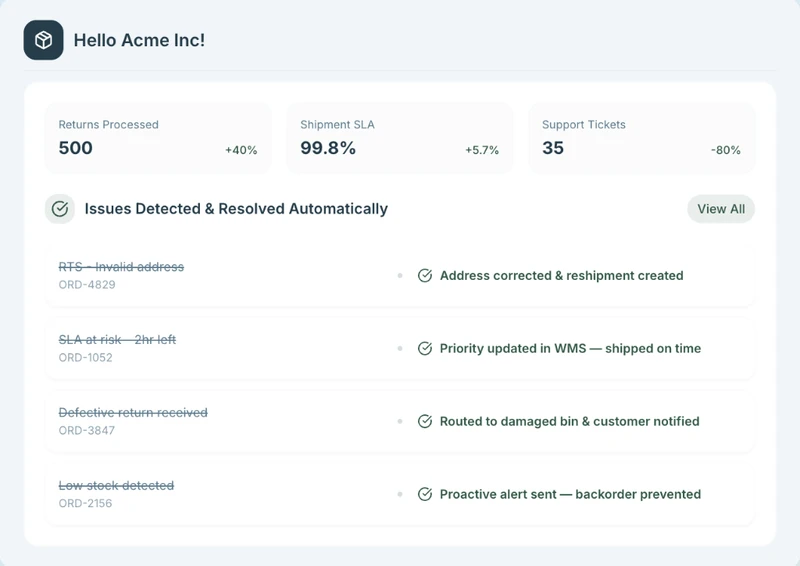Click order number ORD-2156

(85, 503)
